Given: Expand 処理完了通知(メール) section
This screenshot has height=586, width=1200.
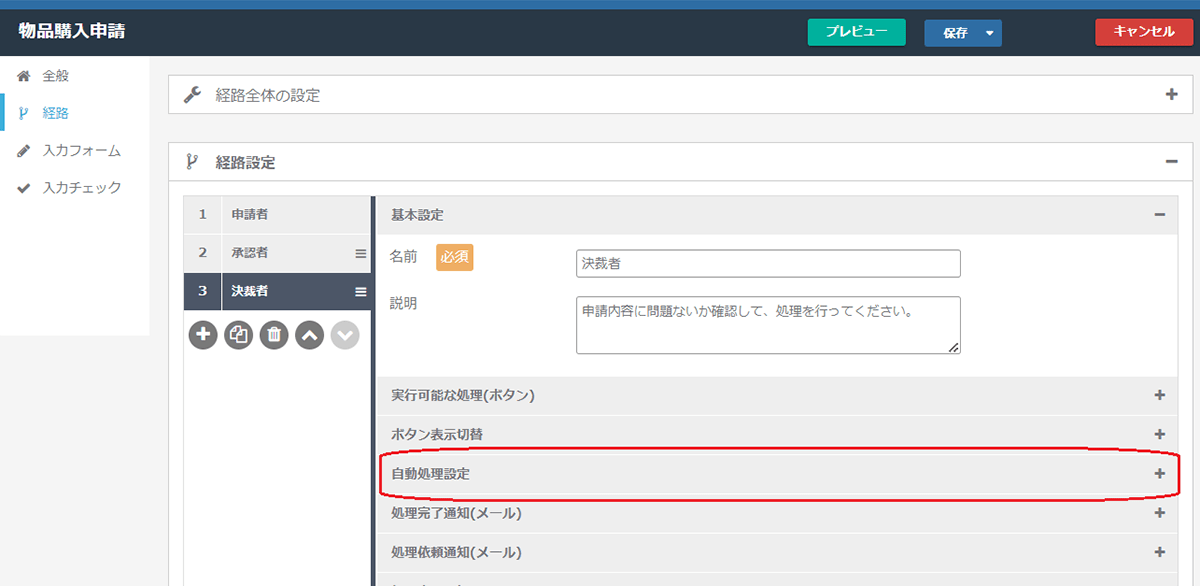Looking at the screenshot, I should [1160, 513].
